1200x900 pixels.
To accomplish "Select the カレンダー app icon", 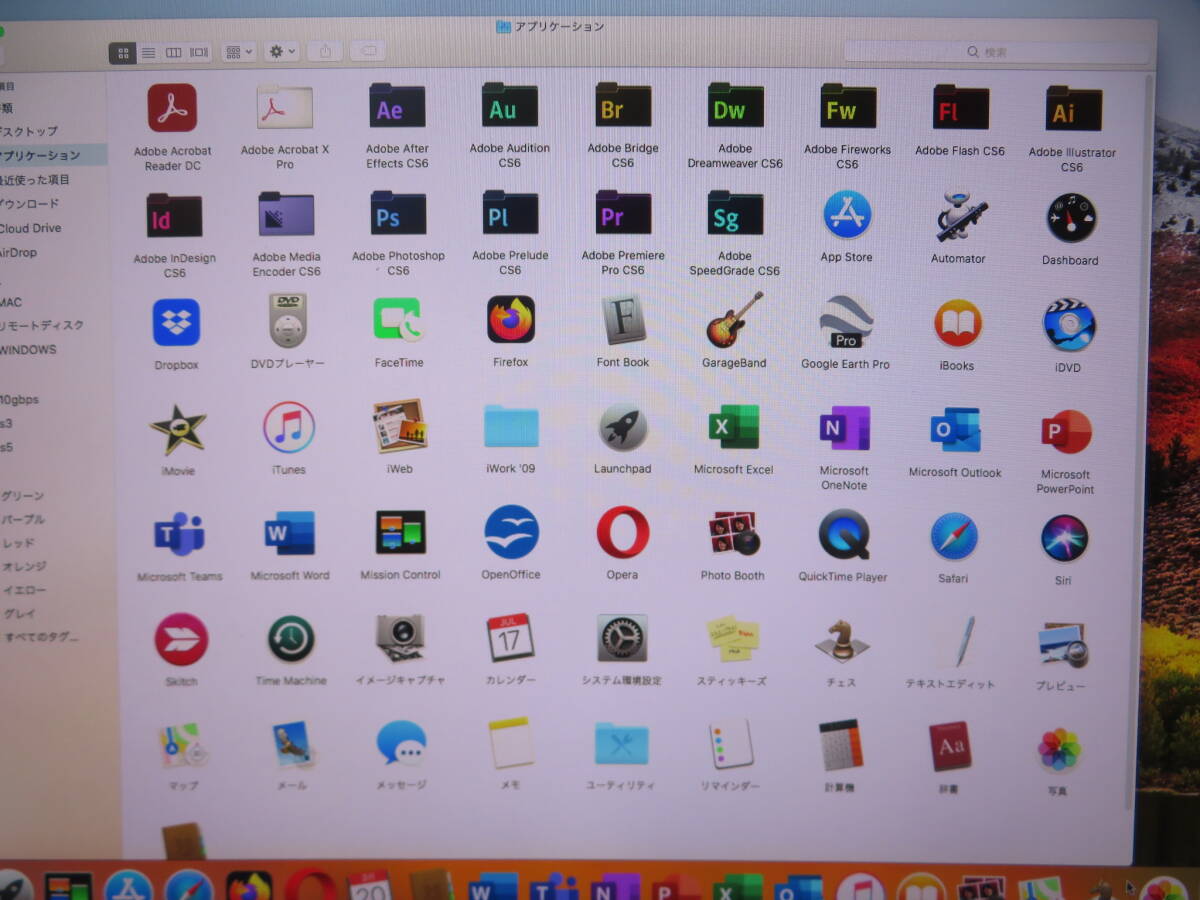I will point(511,638).
